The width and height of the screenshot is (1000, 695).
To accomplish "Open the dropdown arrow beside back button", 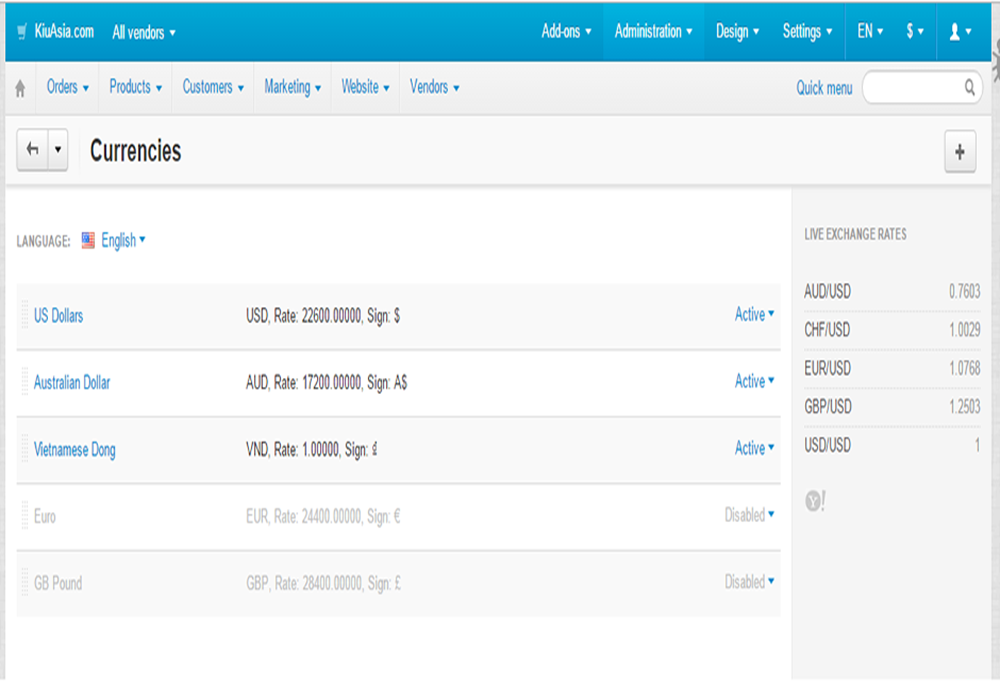I will 58,150.
